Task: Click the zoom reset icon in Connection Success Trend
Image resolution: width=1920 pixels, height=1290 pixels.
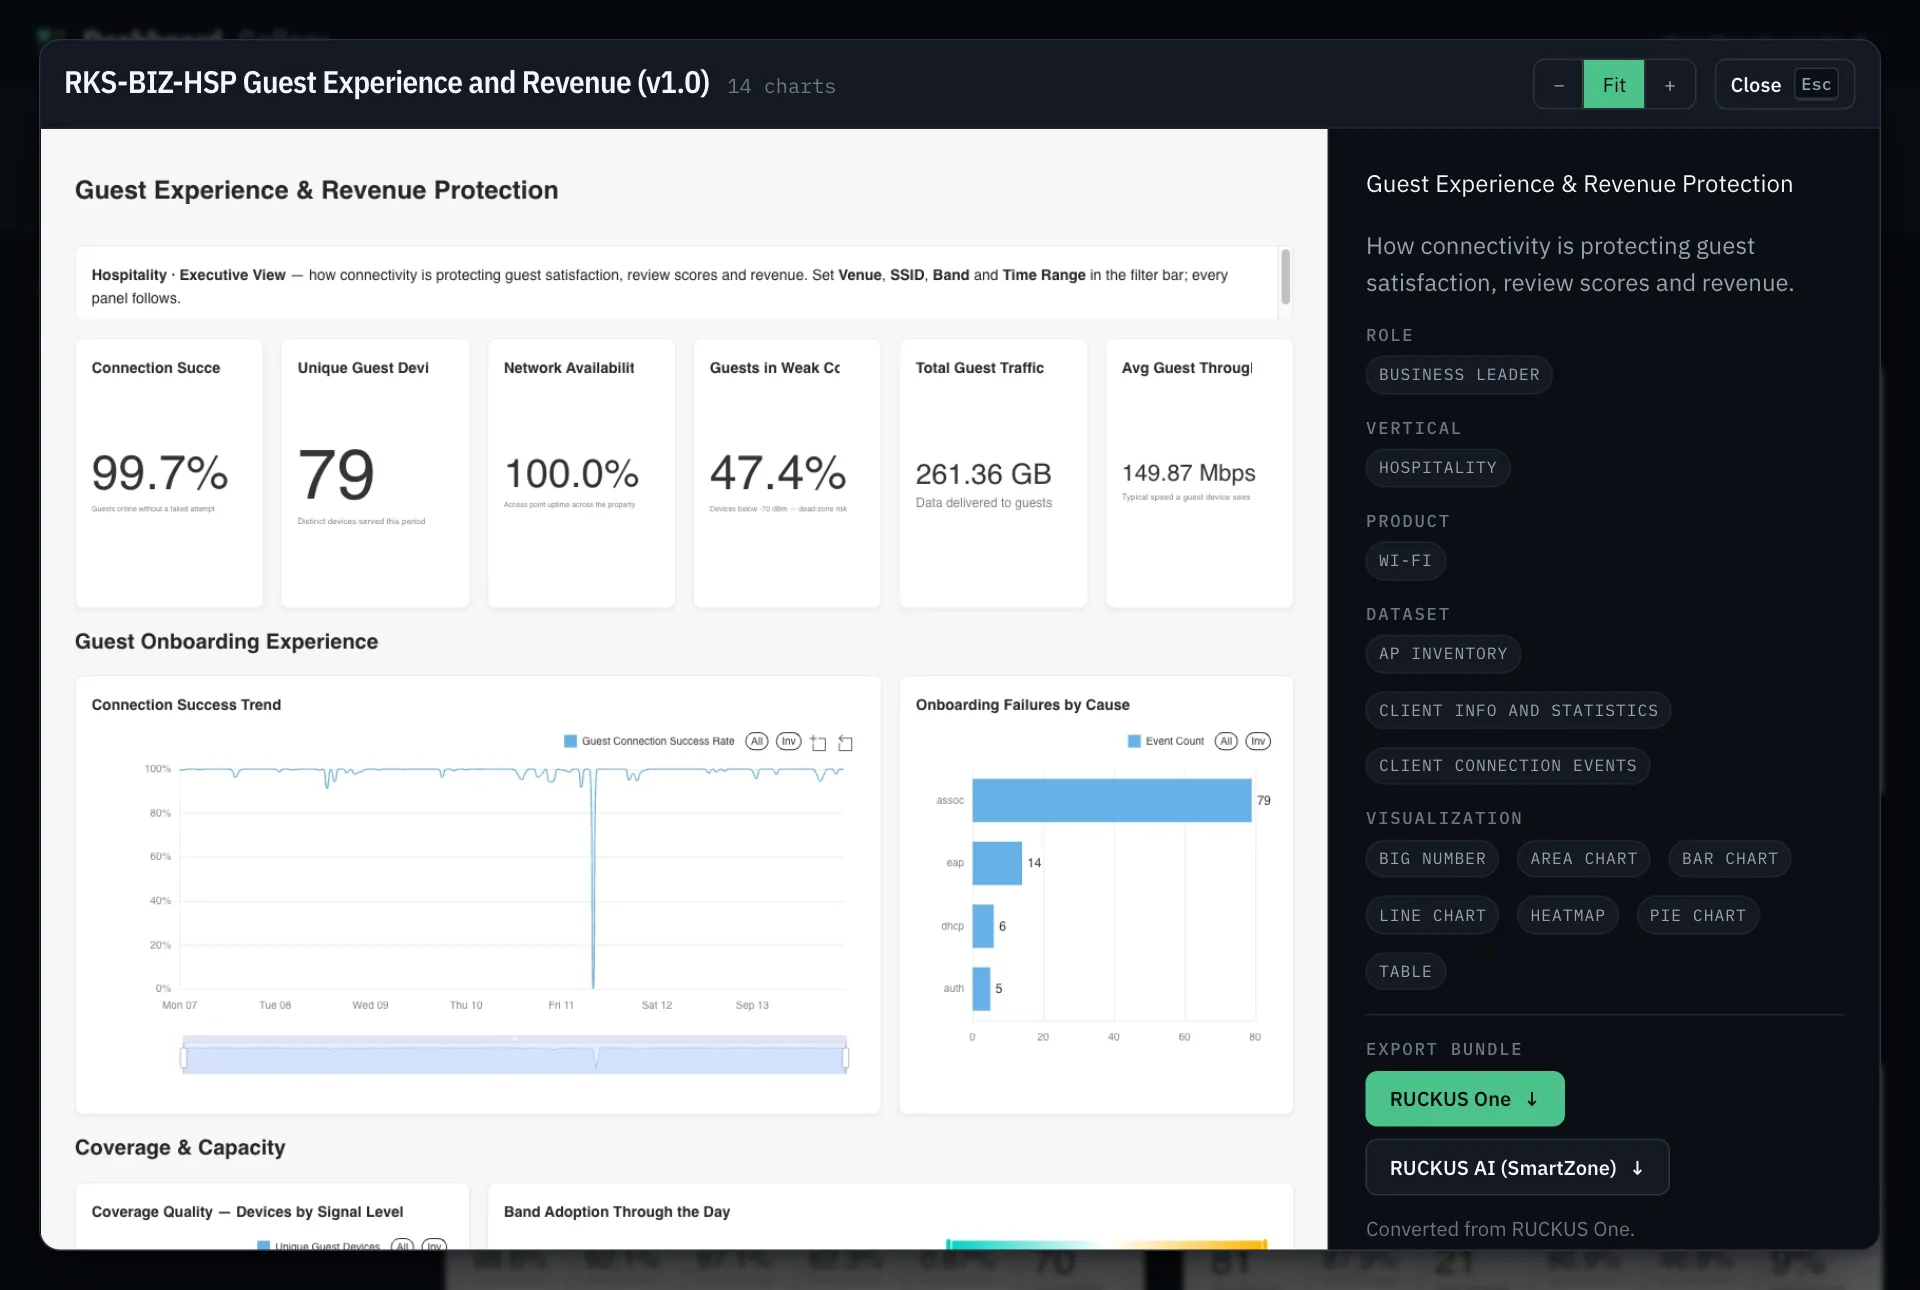Action: coord(845,742)
